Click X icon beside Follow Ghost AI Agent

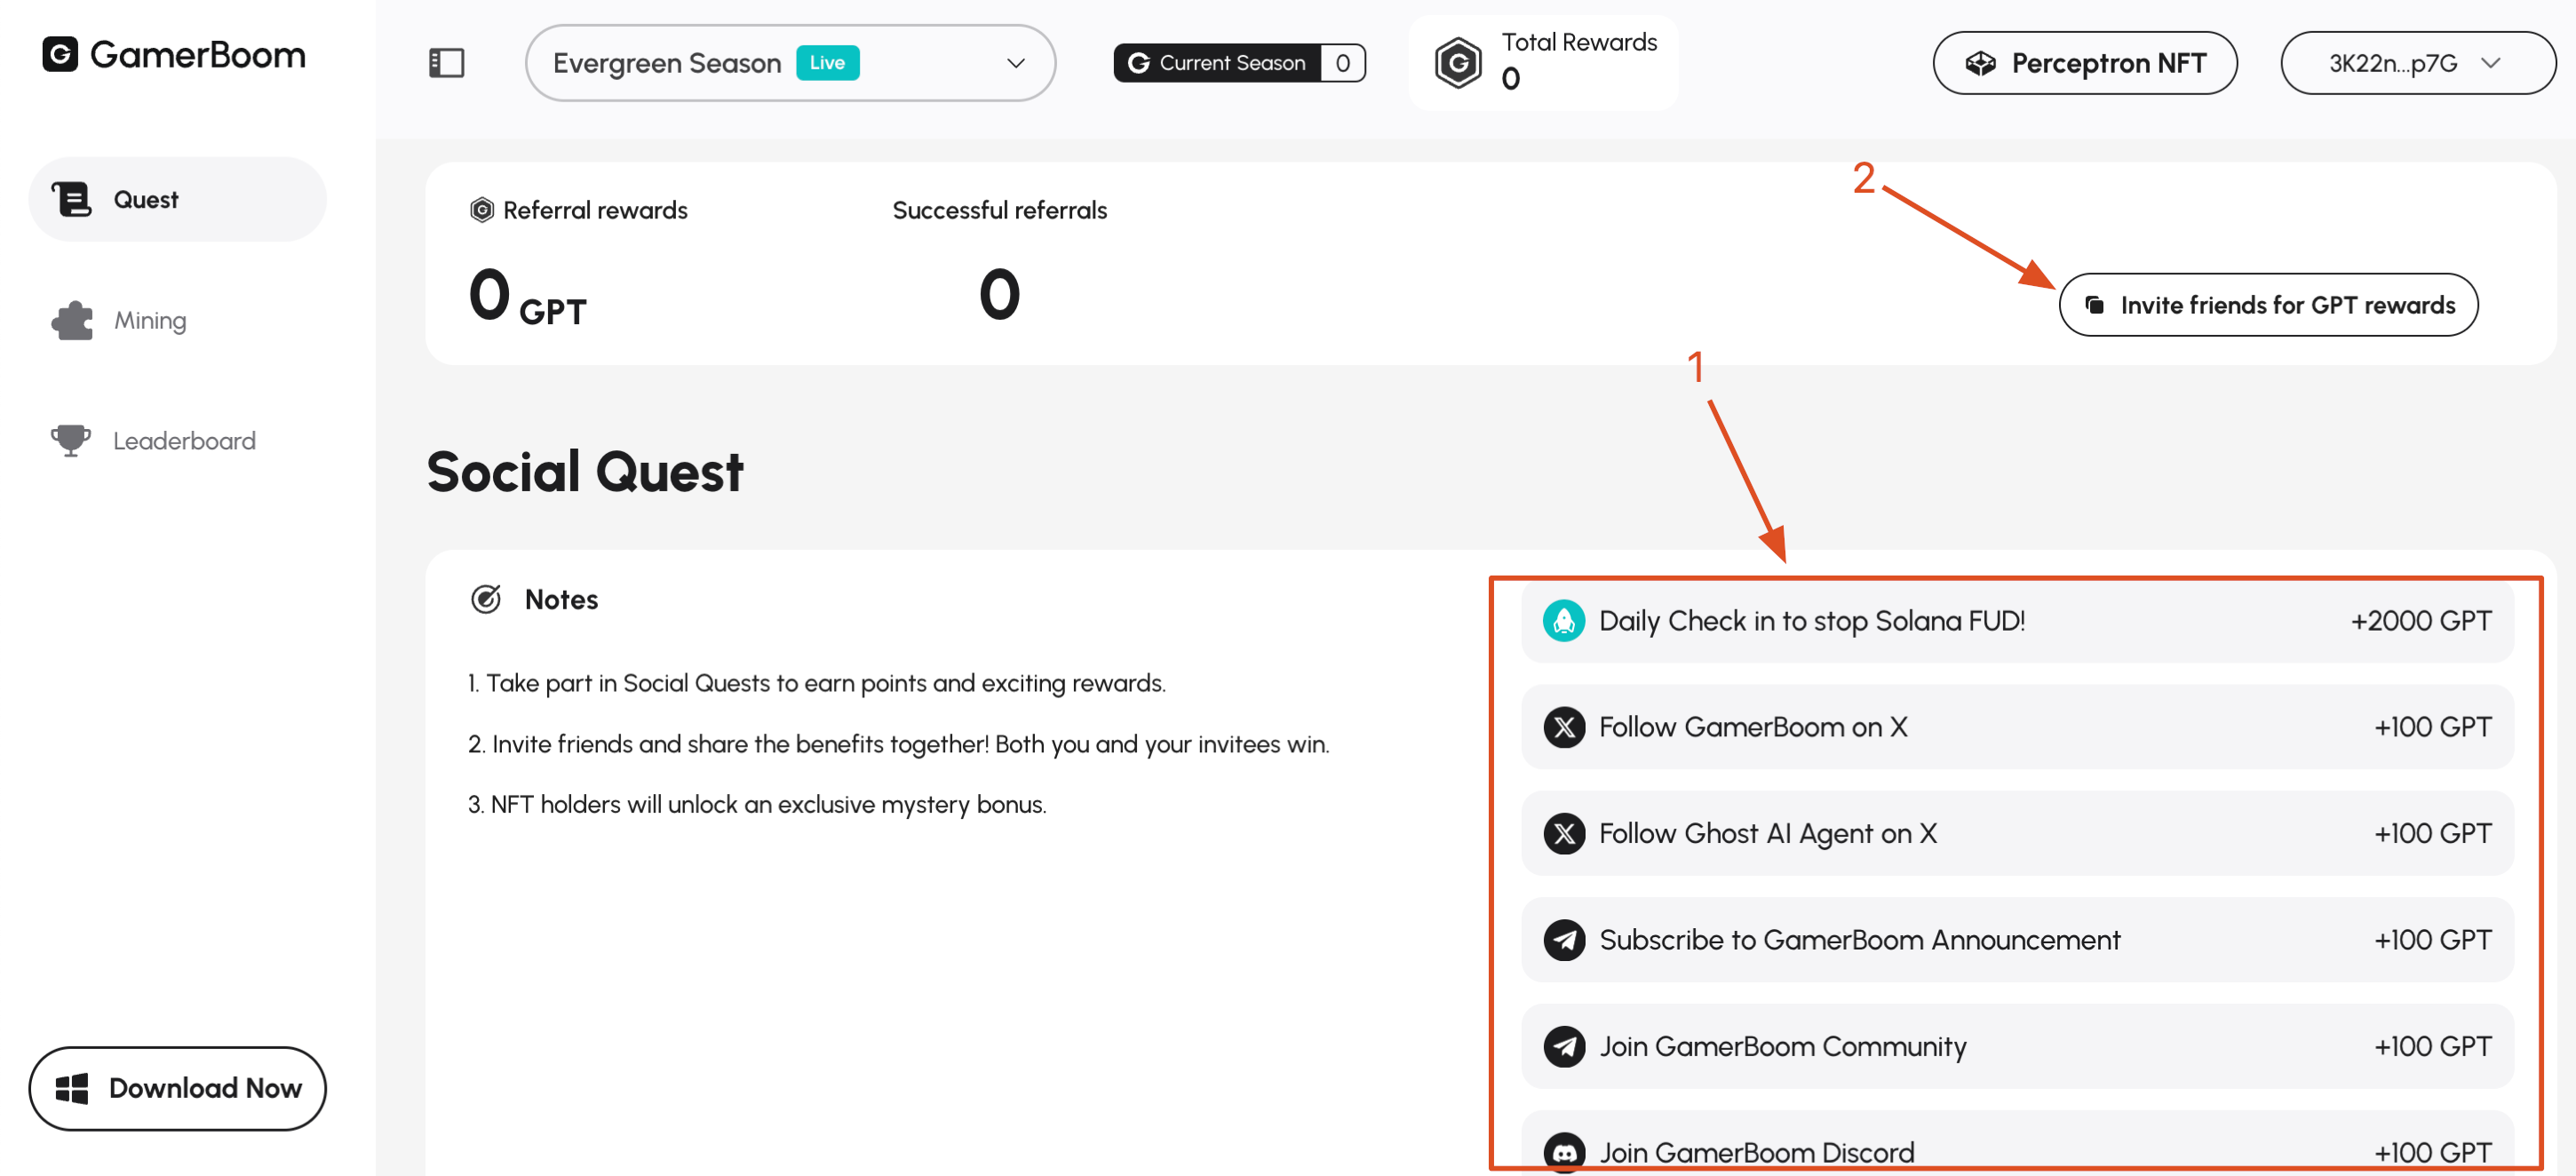click(x=1564, y=833)
